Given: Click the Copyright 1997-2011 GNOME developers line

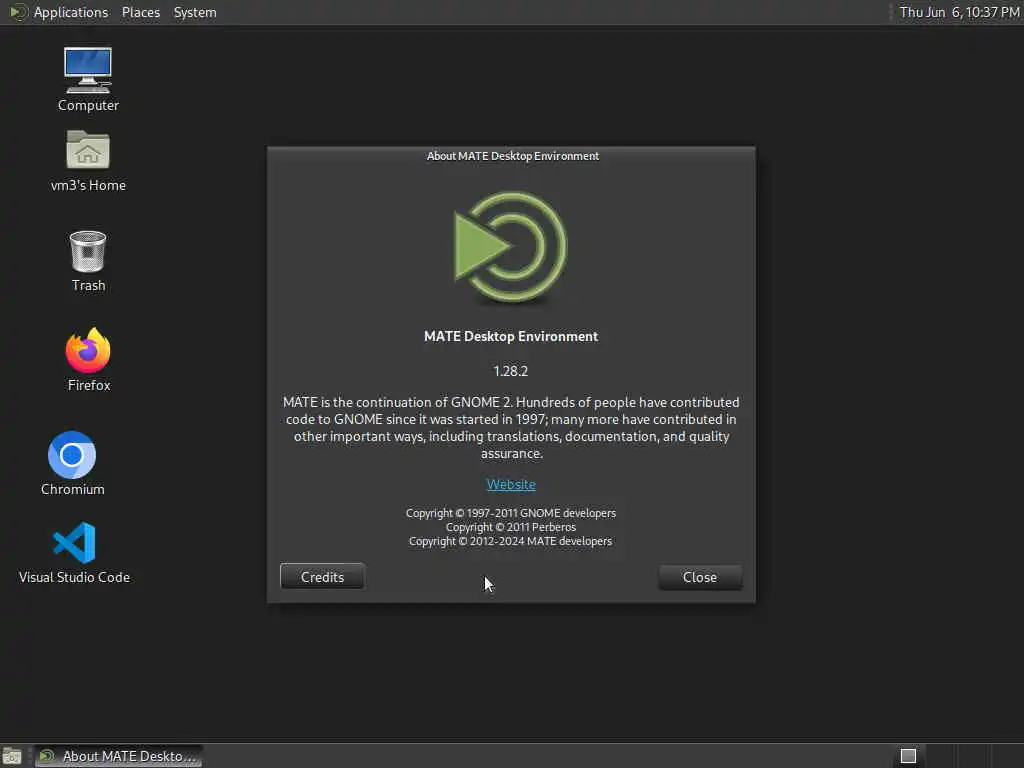Looking at the screenshot, I should point(511,513).
